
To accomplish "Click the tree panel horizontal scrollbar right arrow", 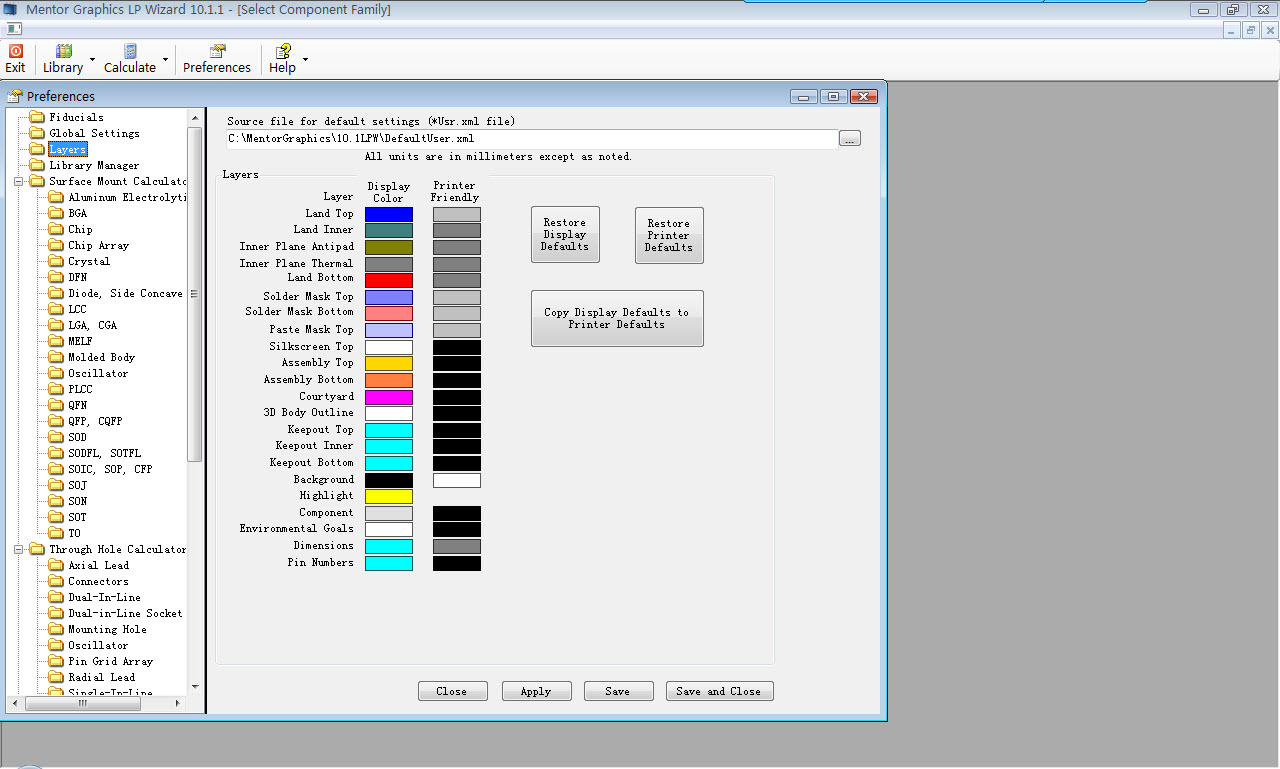I will pos(179,703).
